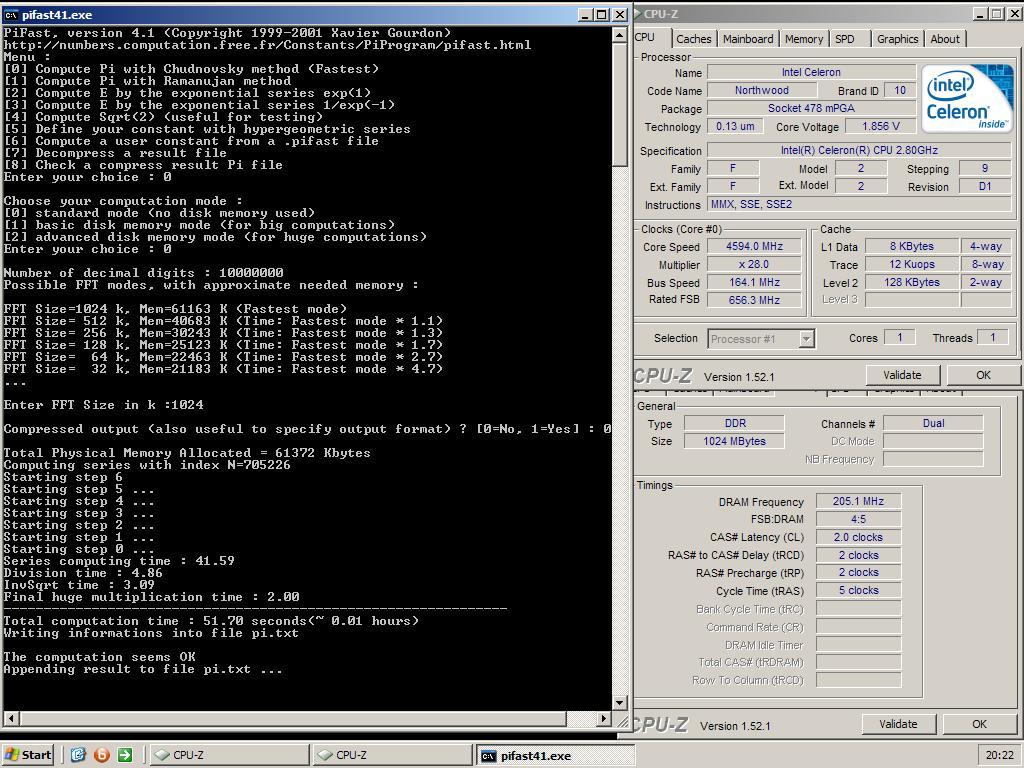The image size is (1024, 768).
Task: Click the system tray clock 20:22
Action: [x=999, y=755]
